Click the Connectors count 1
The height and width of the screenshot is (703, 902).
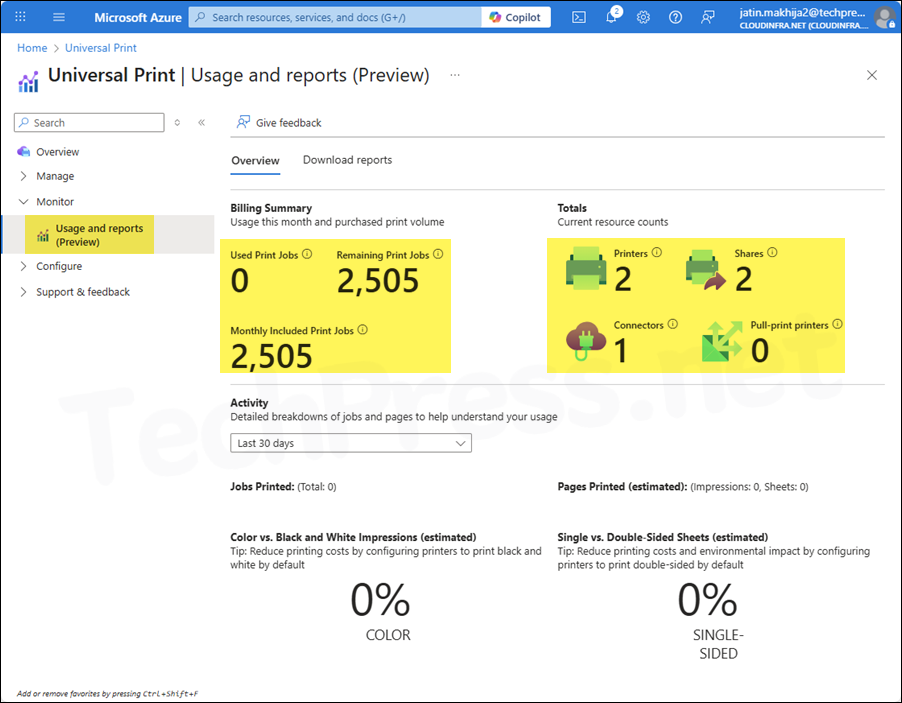[621, 351]
